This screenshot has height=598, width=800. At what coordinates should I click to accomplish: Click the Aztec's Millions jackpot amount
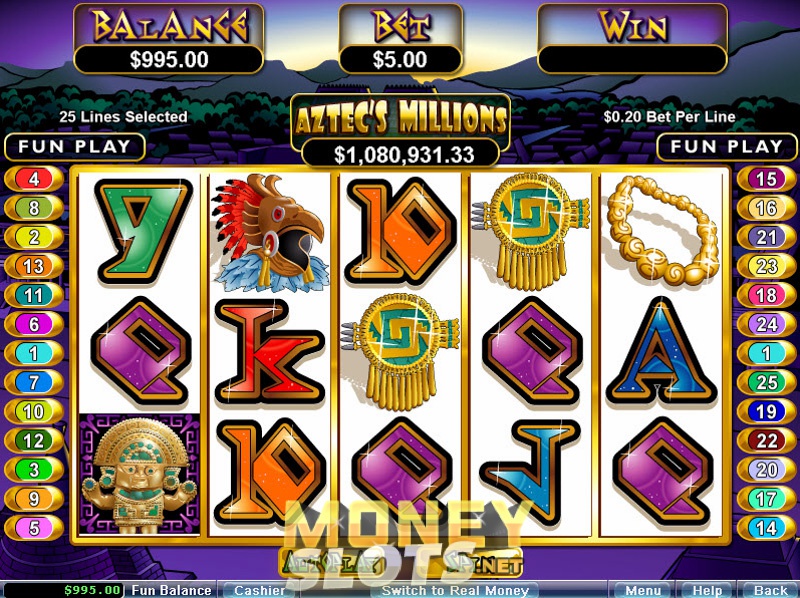point(401,154)
